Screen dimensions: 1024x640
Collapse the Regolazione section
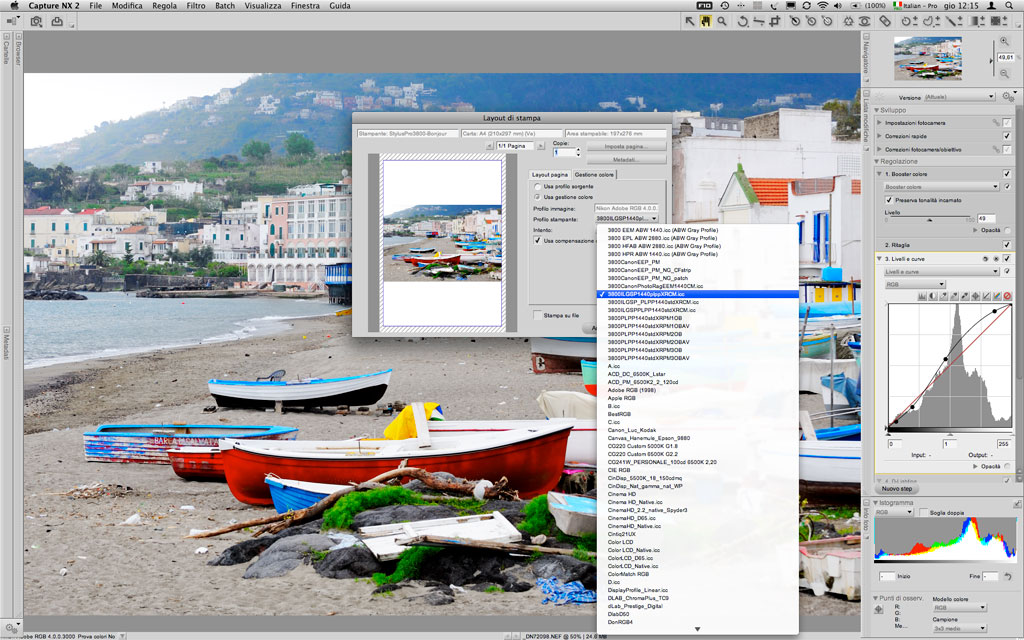pos(876,161)
